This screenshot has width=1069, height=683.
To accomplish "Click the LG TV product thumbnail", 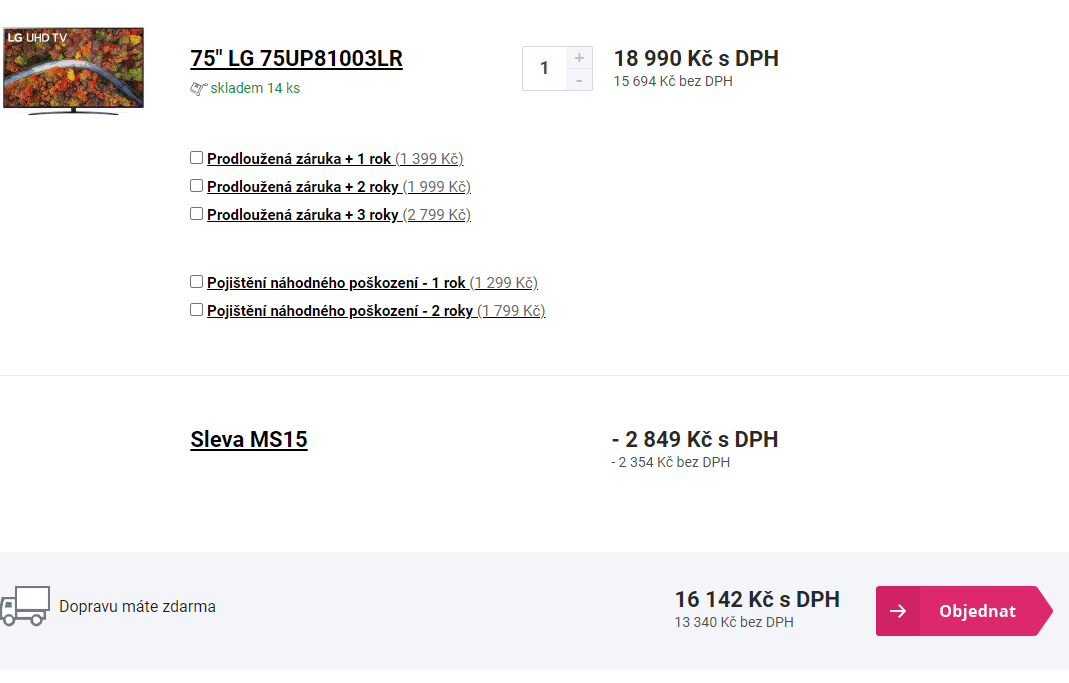I will tap(73, 70).
